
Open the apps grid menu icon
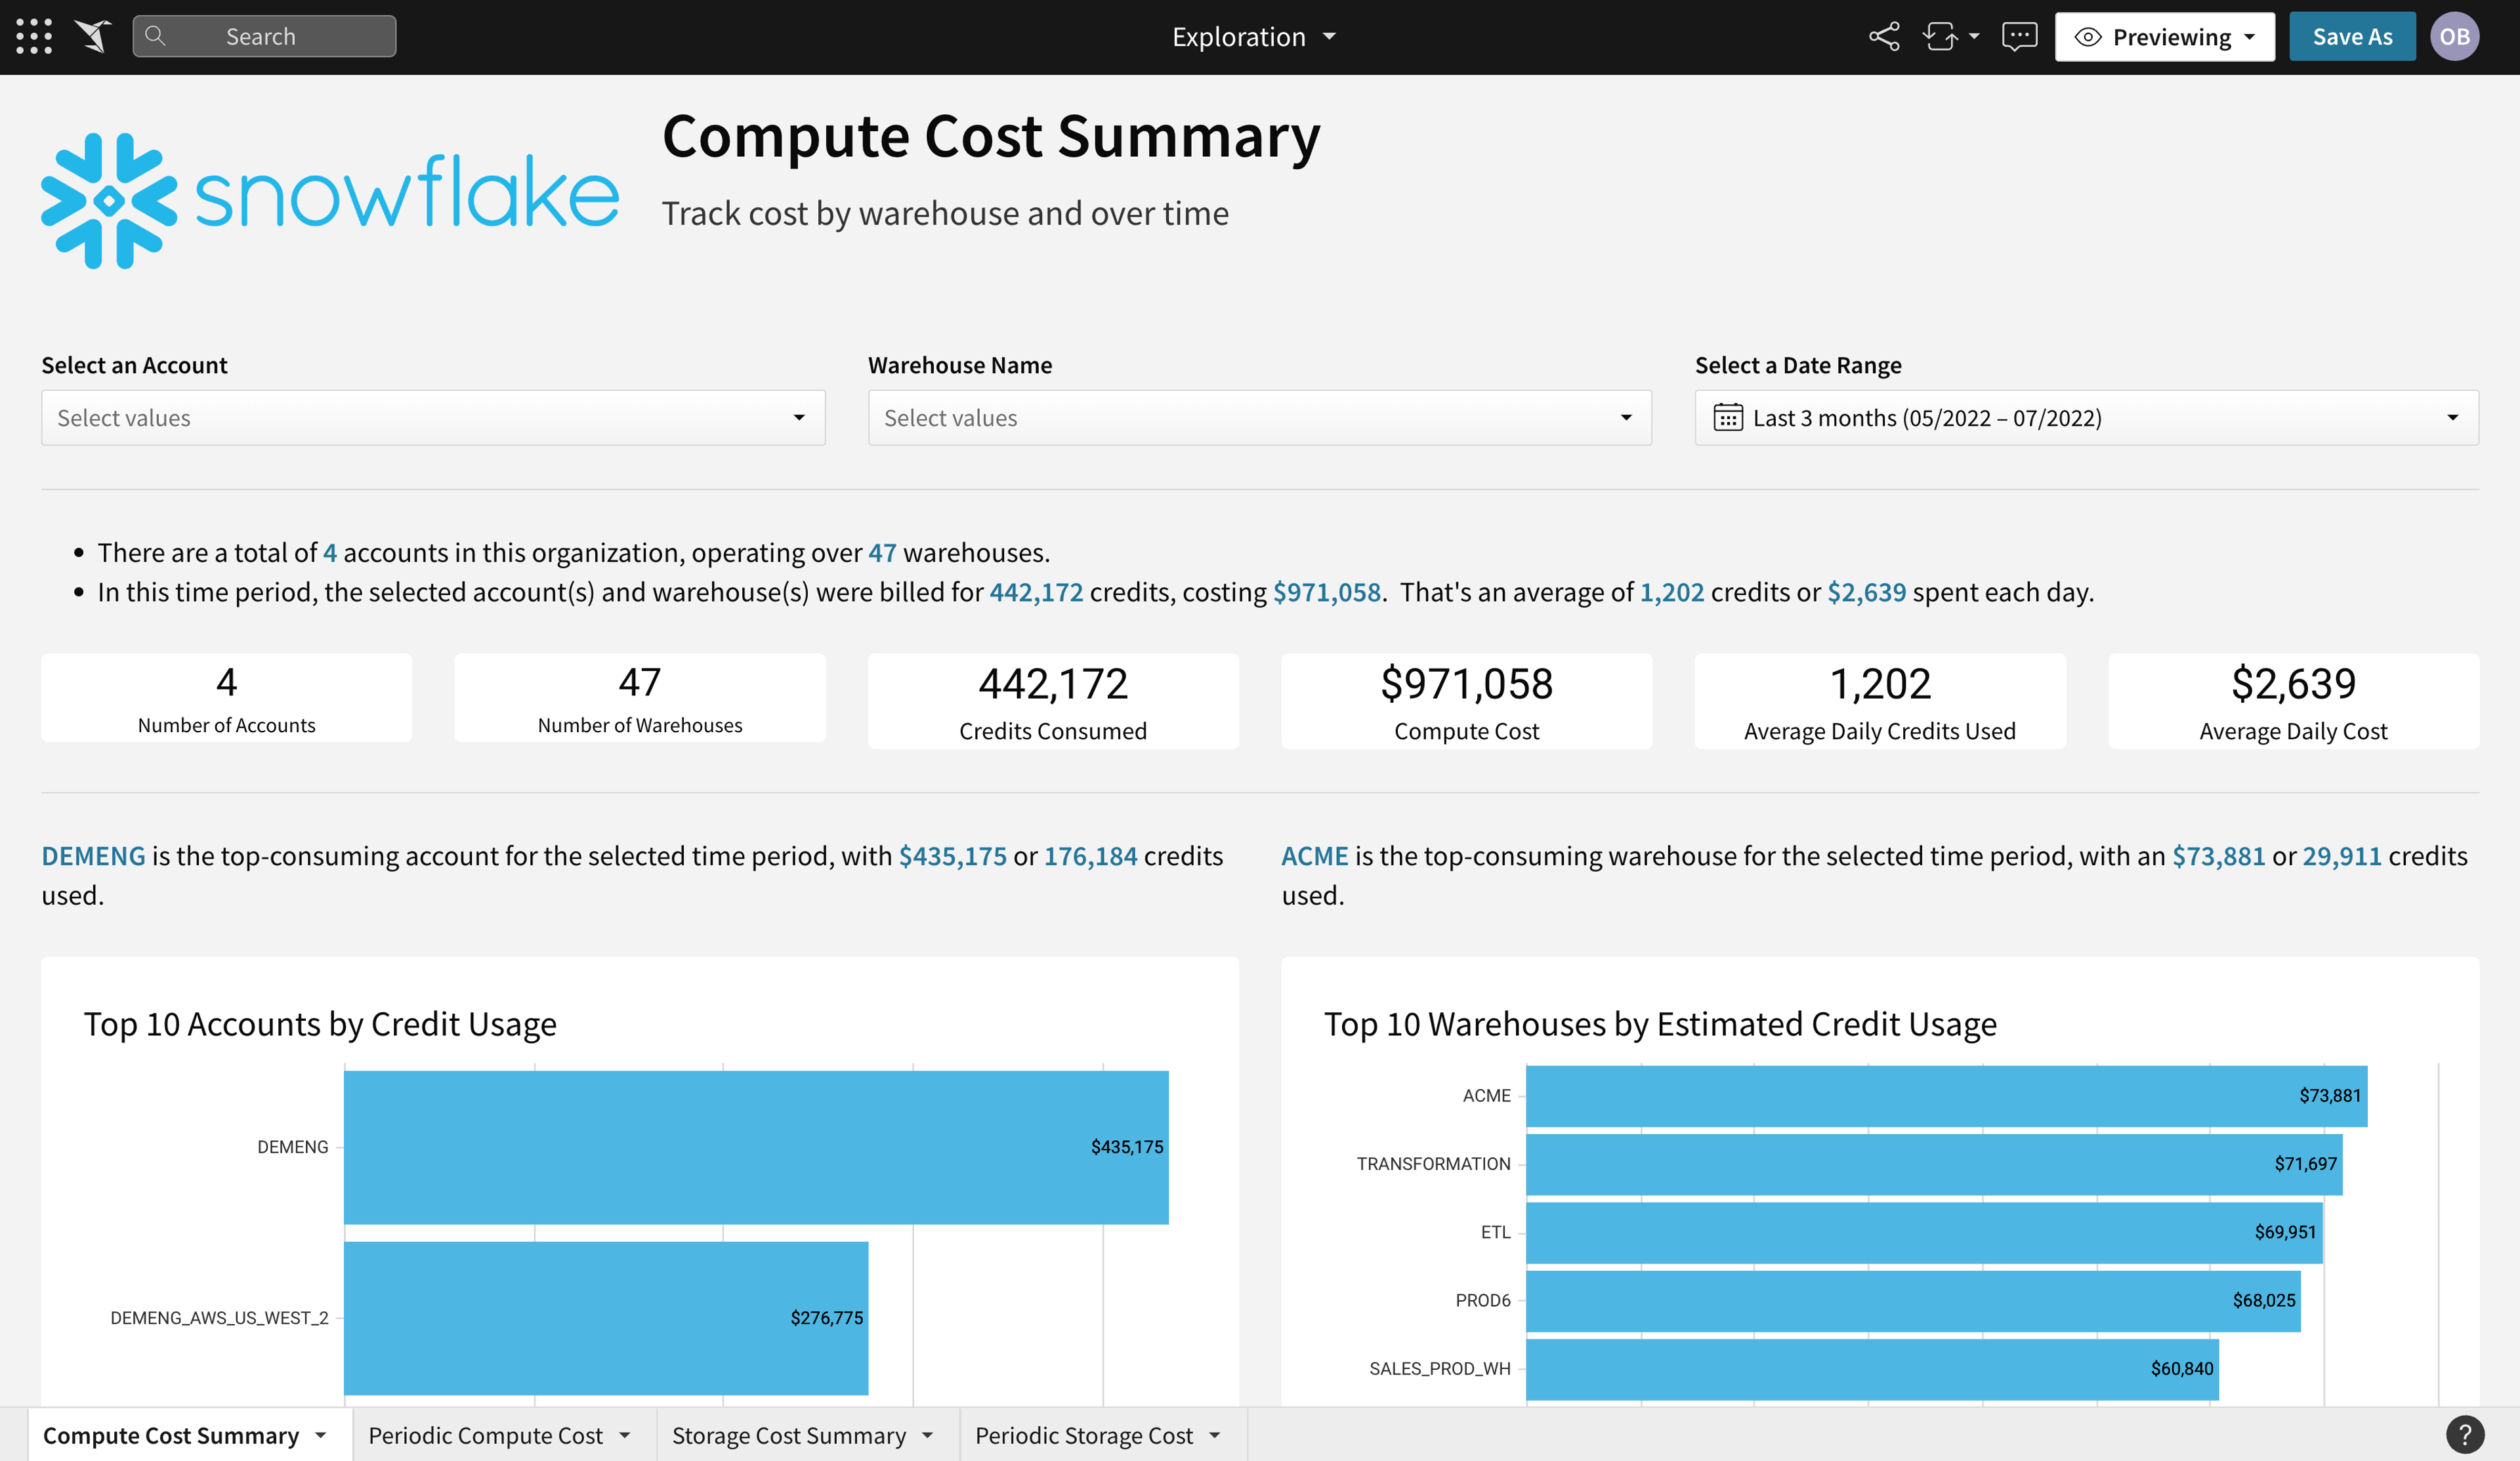pos(34,37)
